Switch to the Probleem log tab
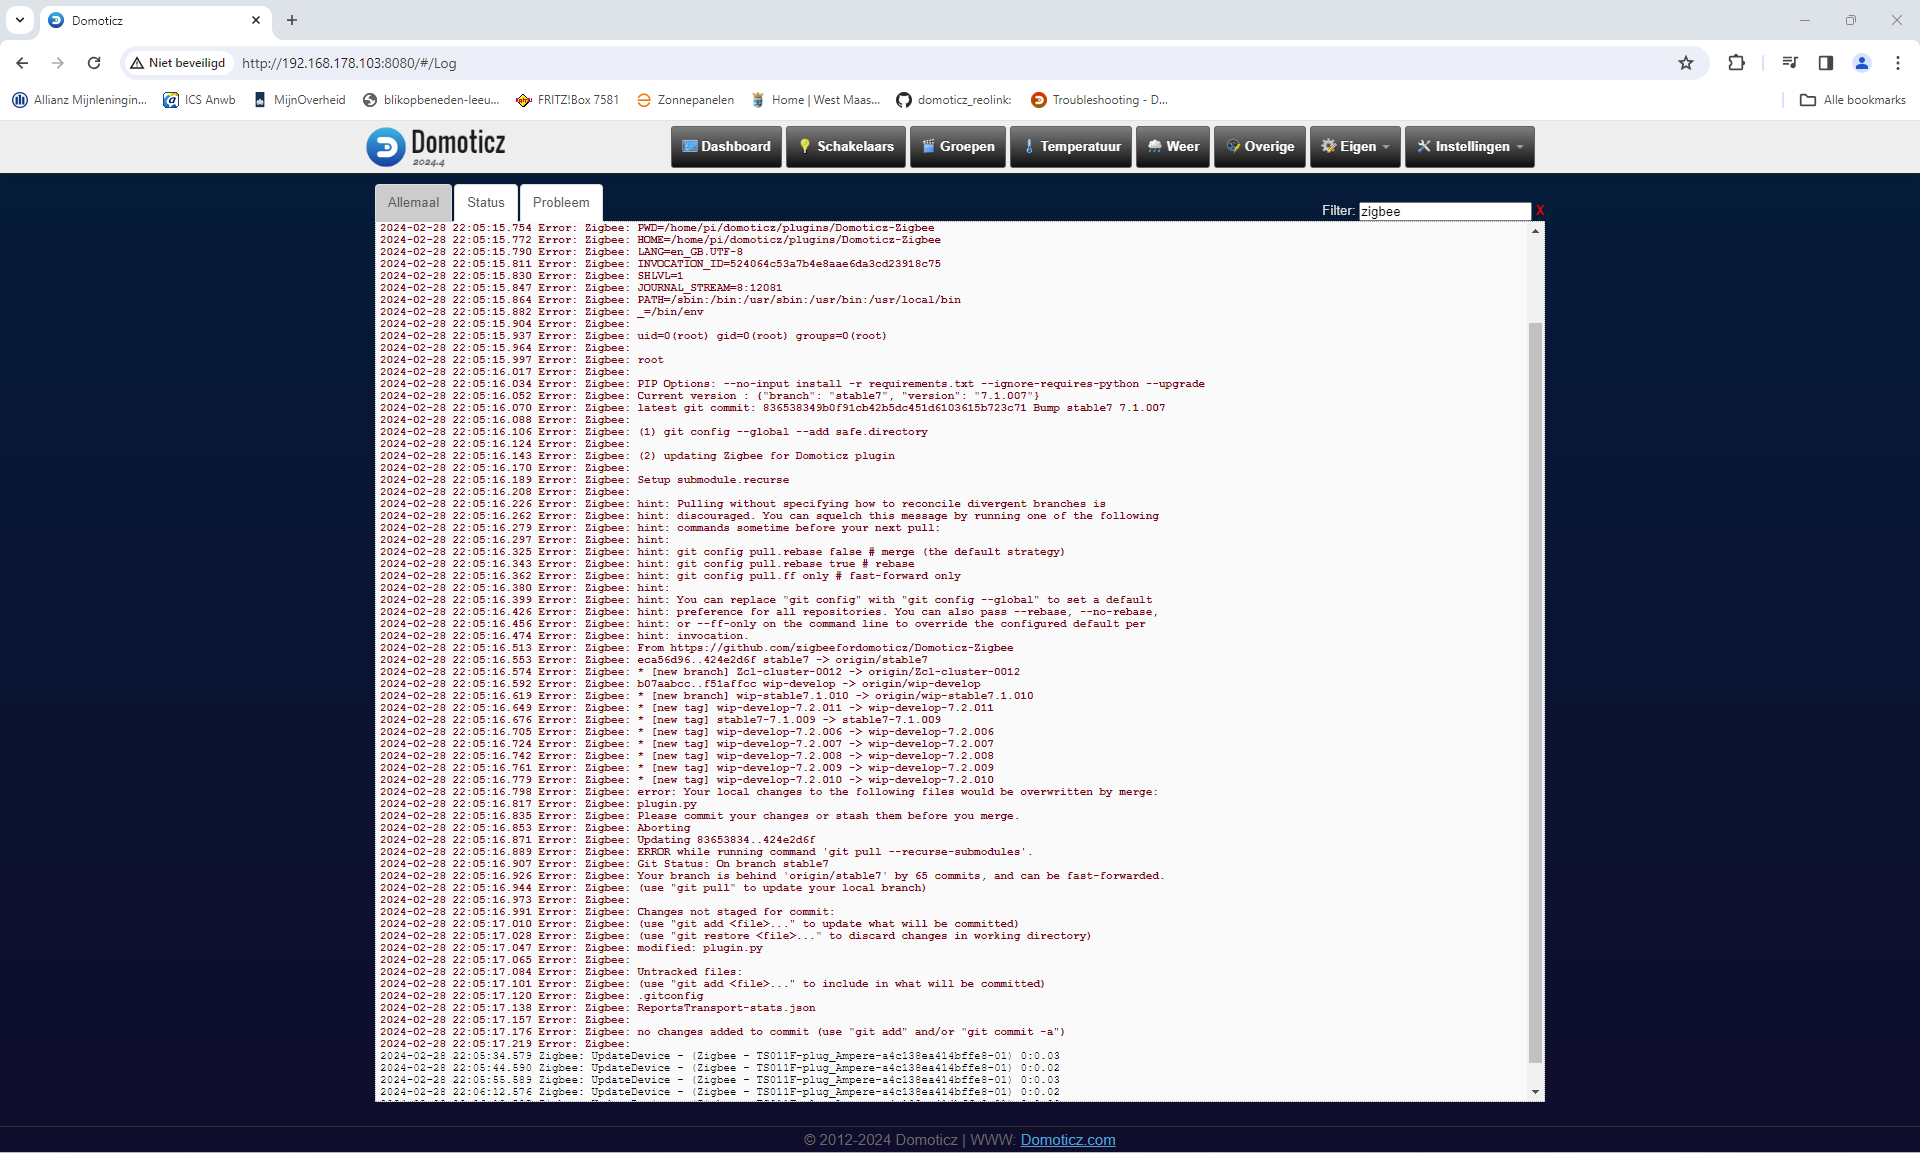Screen dimensions: 1920x1153 click(561, 202)
